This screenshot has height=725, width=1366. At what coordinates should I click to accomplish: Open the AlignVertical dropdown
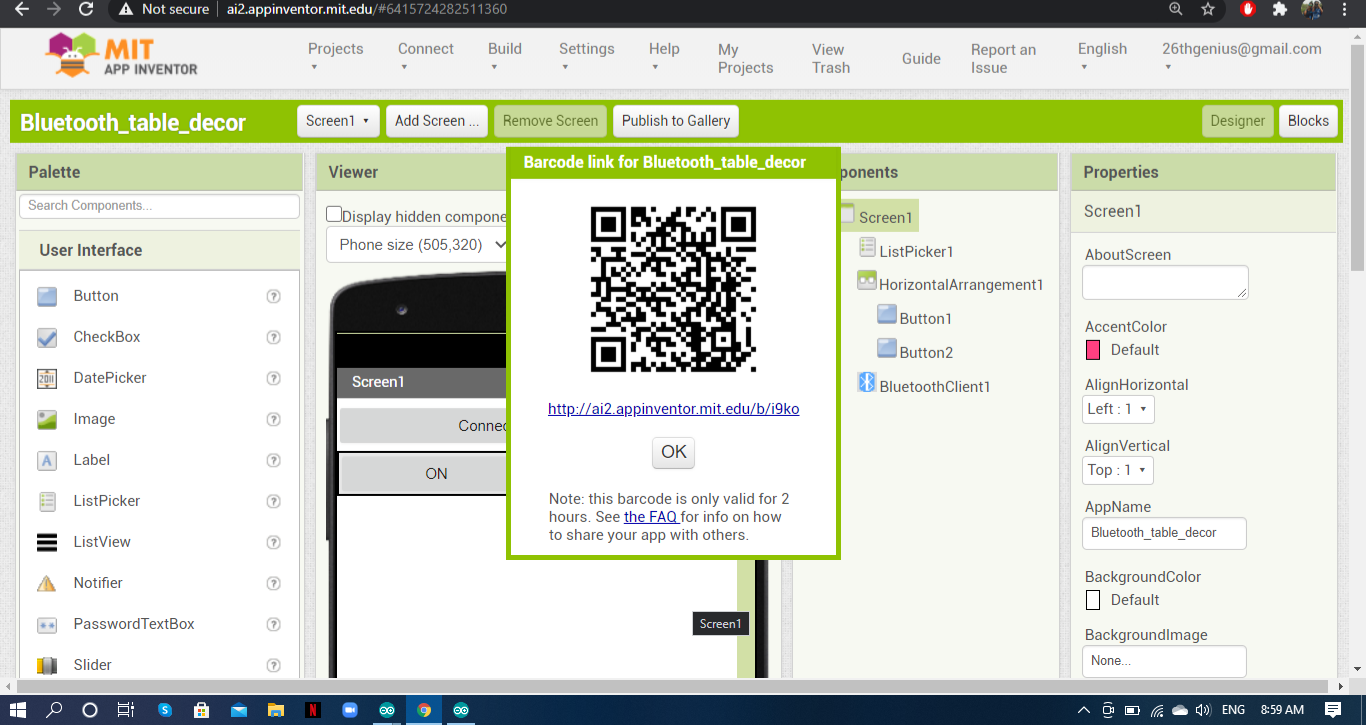click(x=1119, y=470)
